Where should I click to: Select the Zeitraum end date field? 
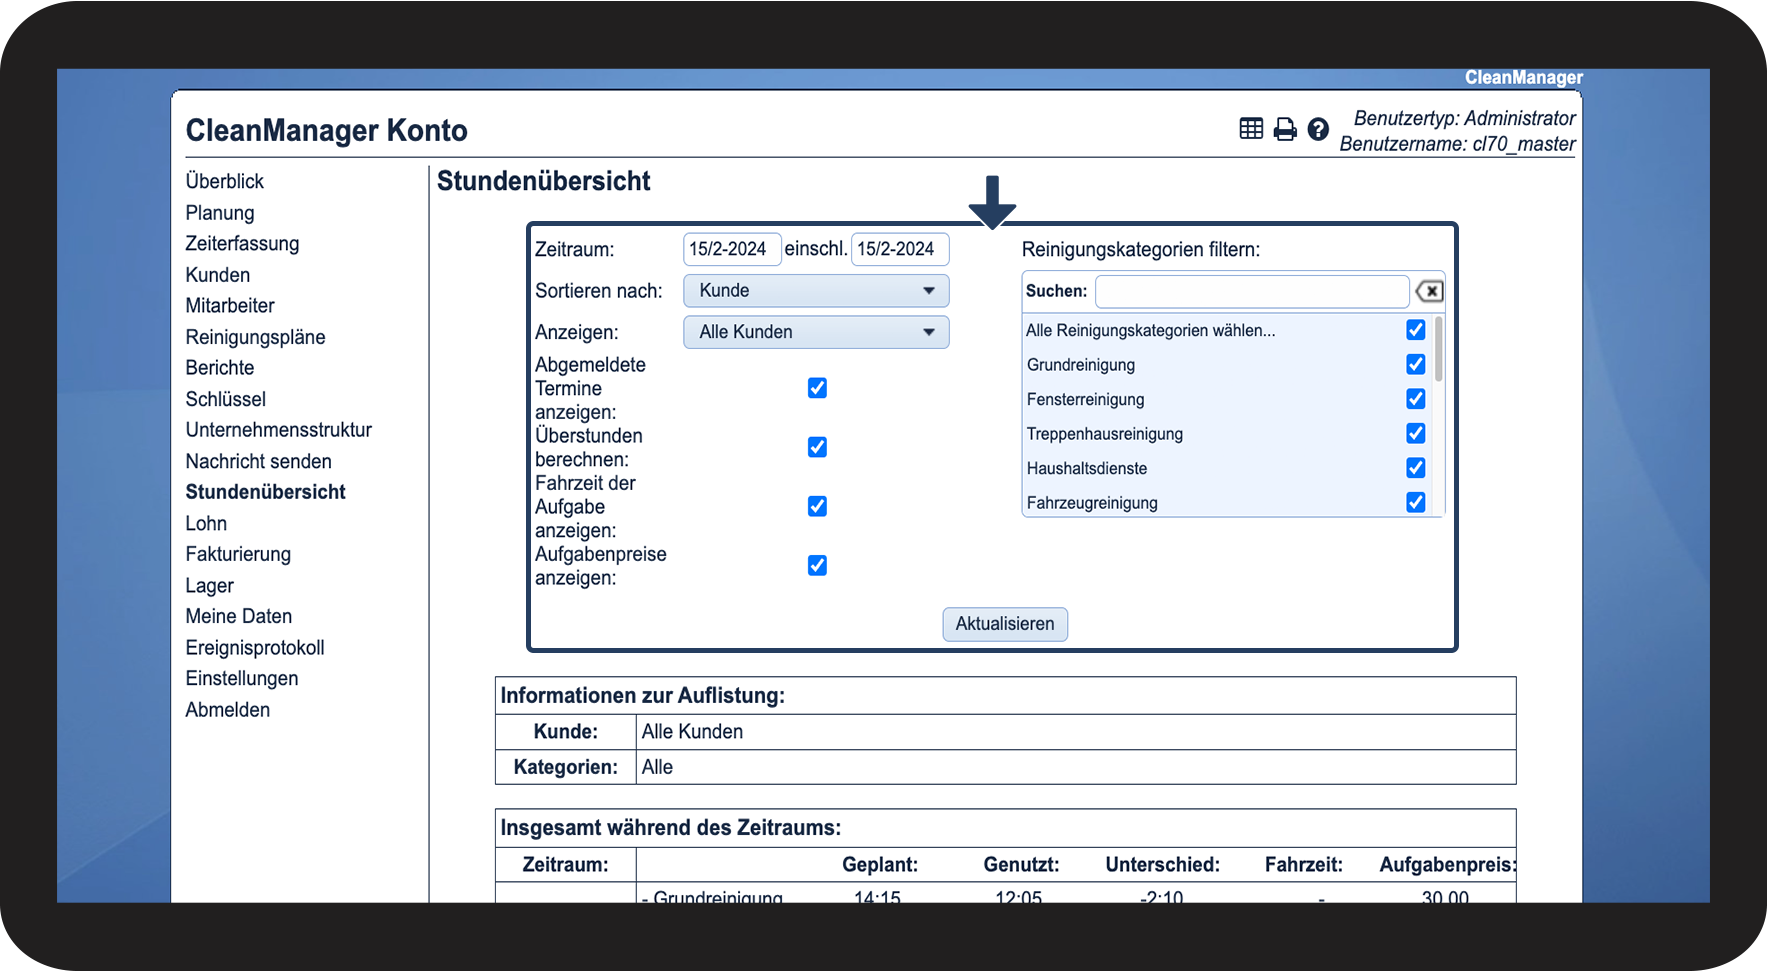click(899, 249)
